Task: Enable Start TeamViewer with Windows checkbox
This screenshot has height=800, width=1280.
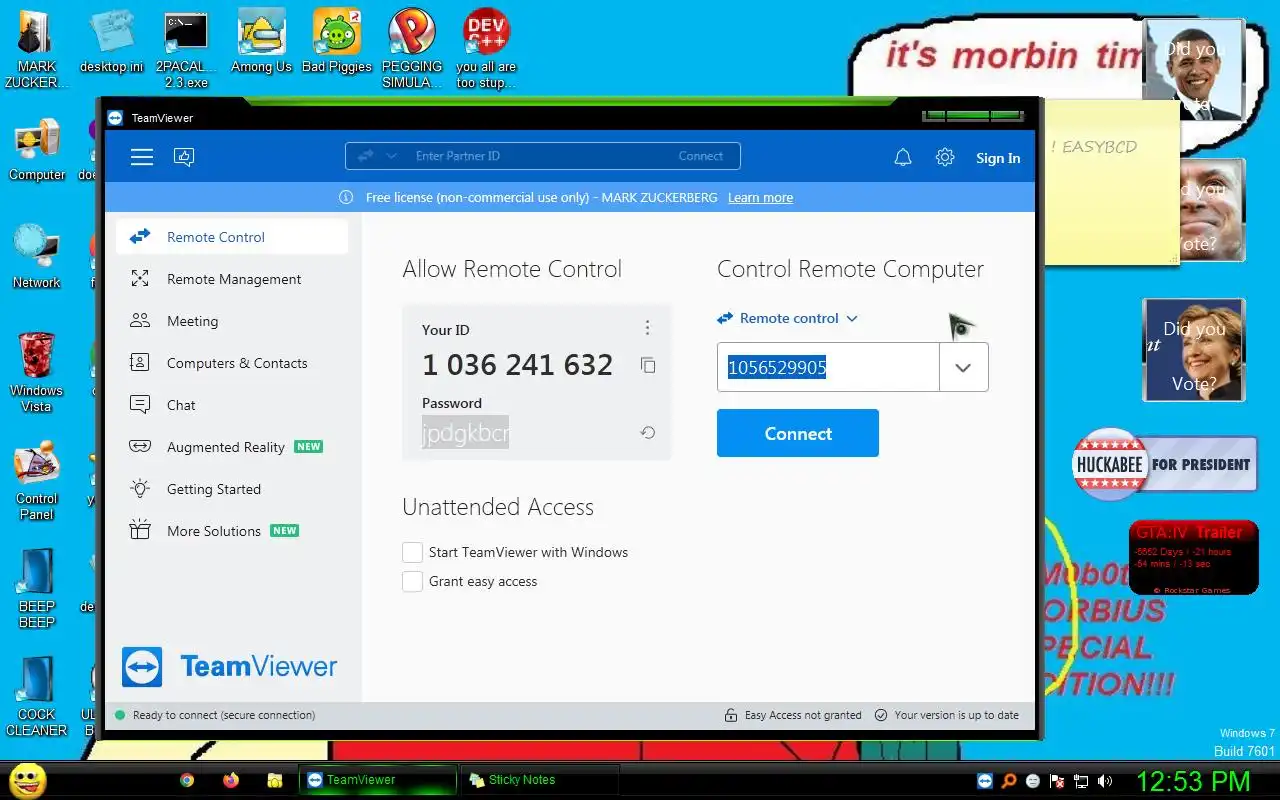Action: click(412, 552)
